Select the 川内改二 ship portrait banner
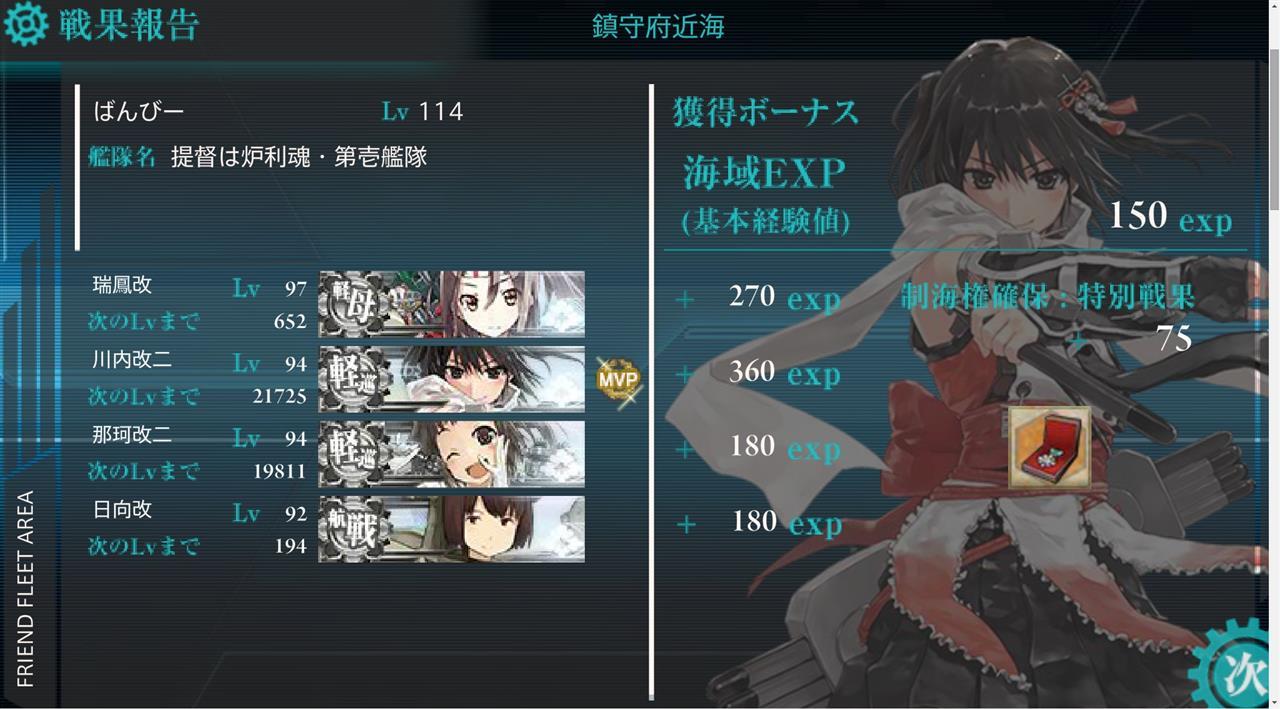 point(451,379)
